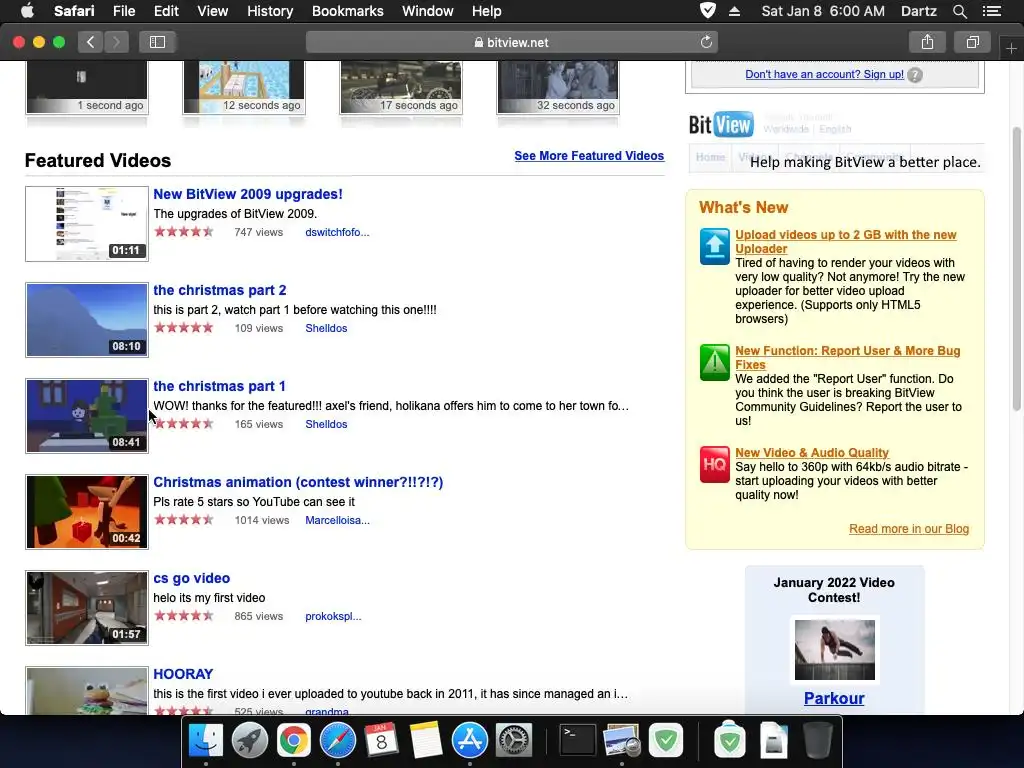Open Read more in our Blog link
Viewport: 1024px width, 768px height.
coord(908,529)
